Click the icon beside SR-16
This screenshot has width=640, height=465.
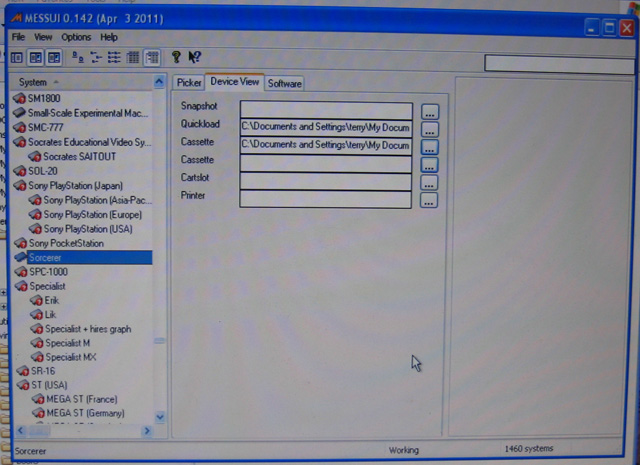(22, 371)
